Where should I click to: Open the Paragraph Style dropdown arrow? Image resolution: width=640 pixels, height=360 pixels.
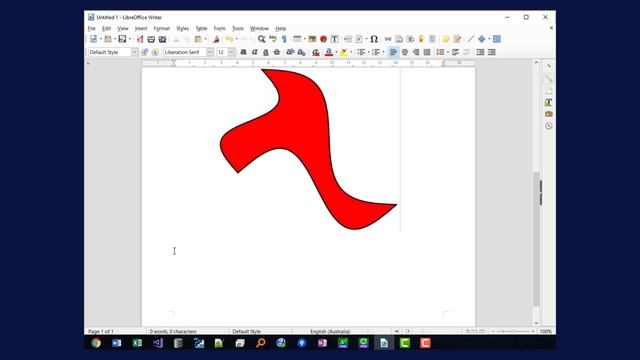click(x=135, y=52)
